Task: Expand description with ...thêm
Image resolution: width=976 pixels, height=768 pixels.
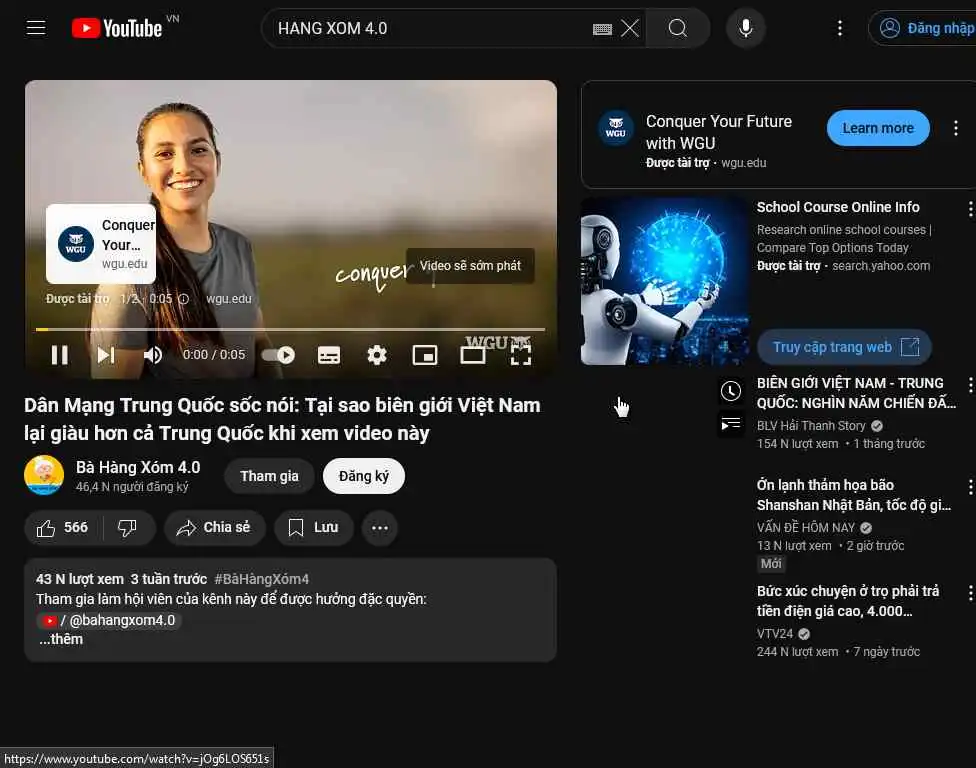Action: click(x=60, y=639)
